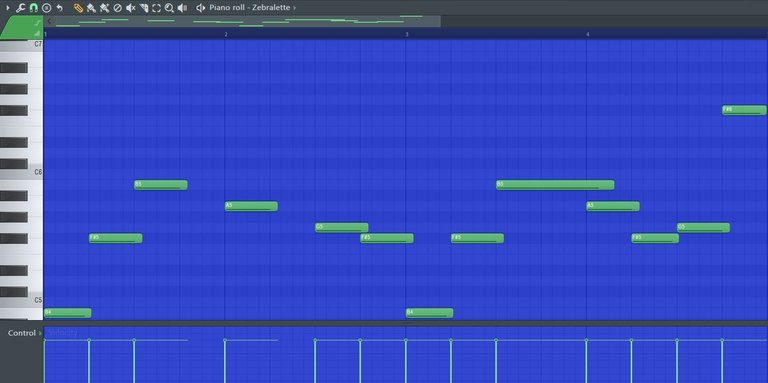Click bar 3 on the timeline ruler

407,34
